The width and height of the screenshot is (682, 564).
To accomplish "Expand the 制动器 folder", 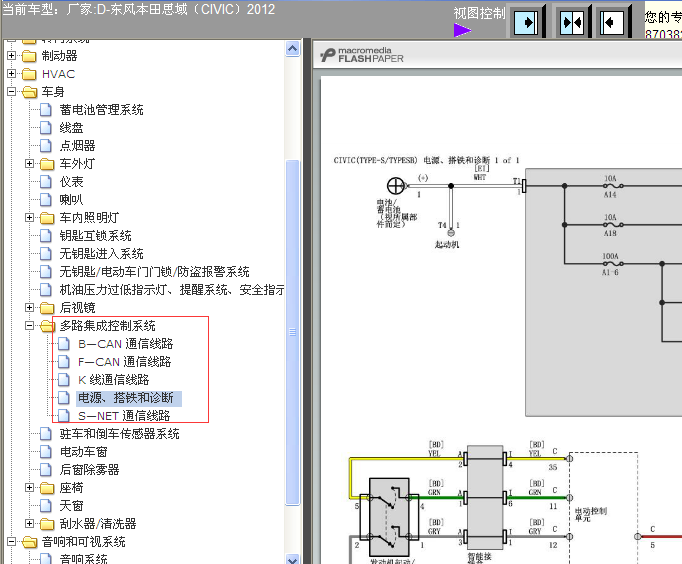I will coord(12,56).
